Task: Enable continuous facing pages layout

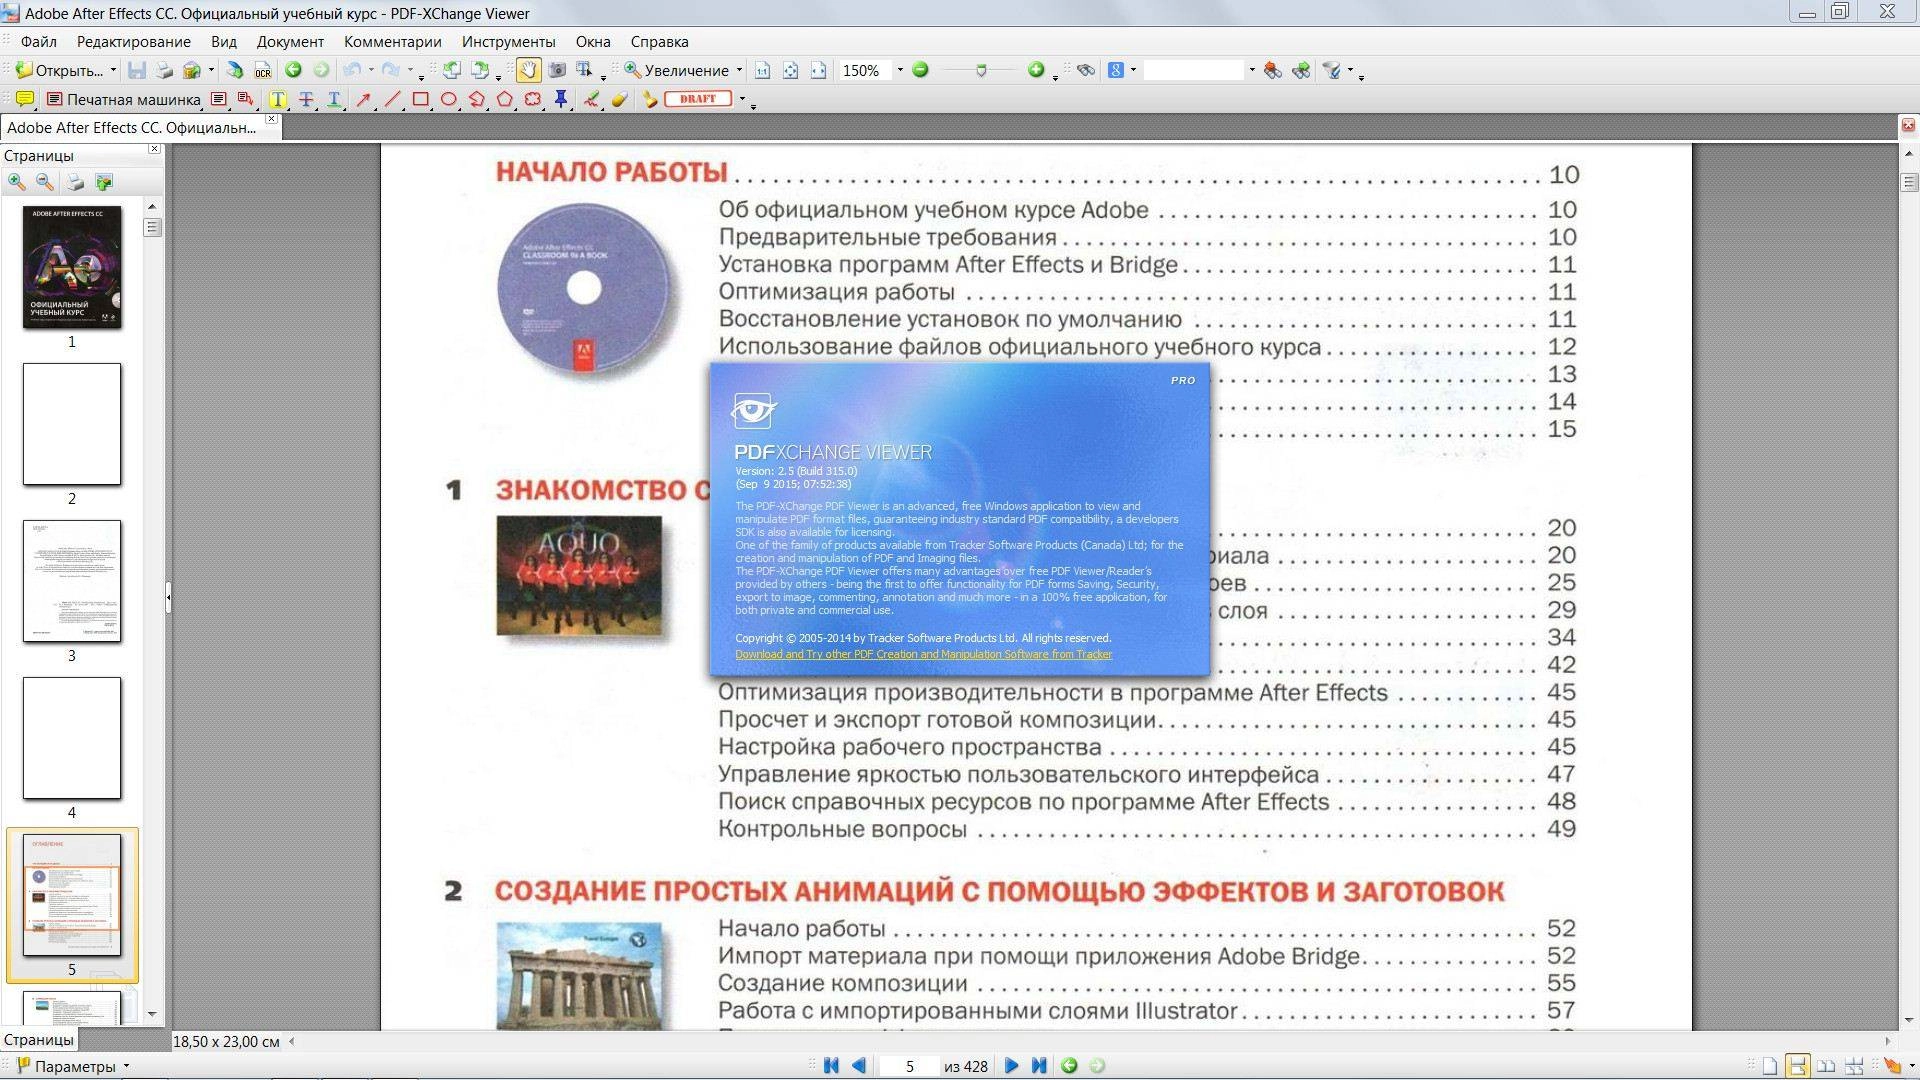Action: tap(1854, 1066)
